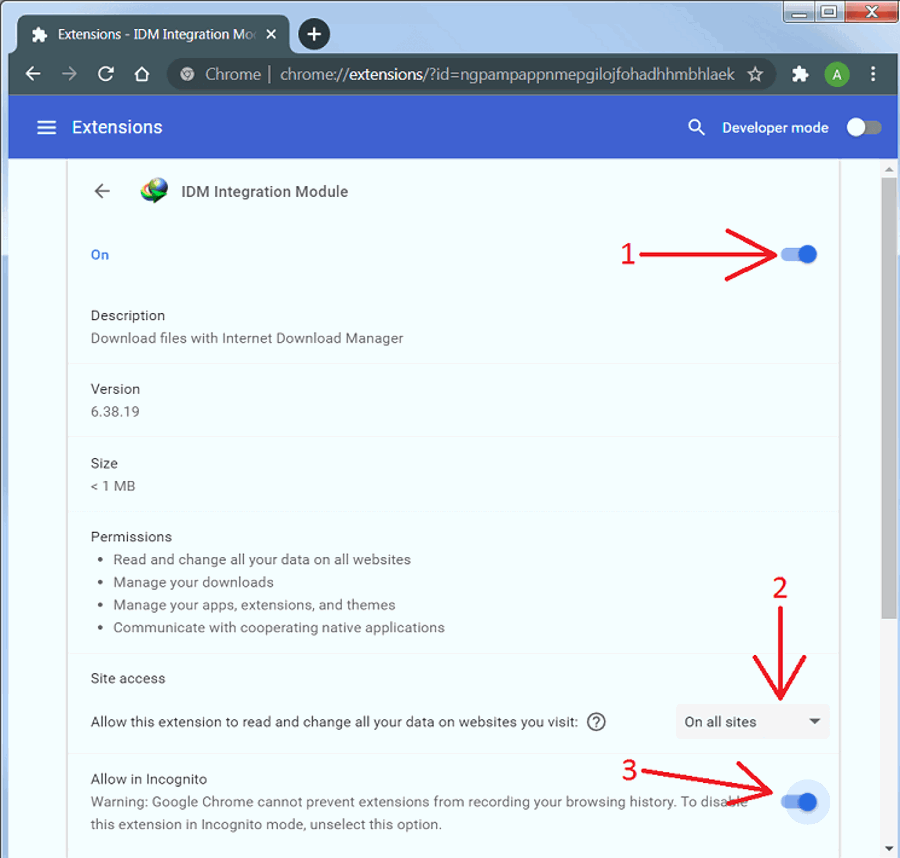Search extensions with magnifier icon
Image resolution: width=900 pixels, height=858 pixels.
pos(696,127)
